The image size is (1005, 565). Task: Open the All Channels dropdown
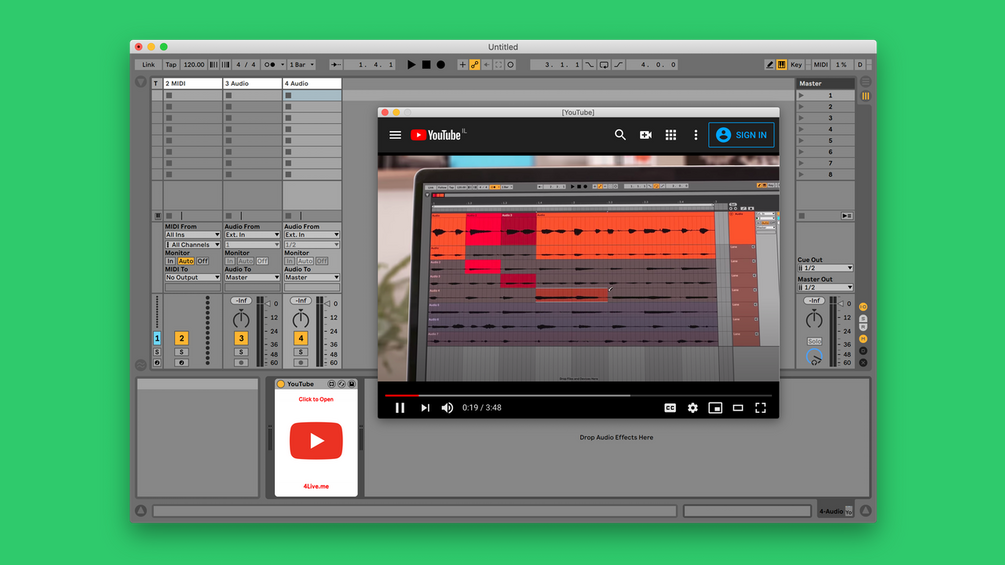click(x=192, y=245)
